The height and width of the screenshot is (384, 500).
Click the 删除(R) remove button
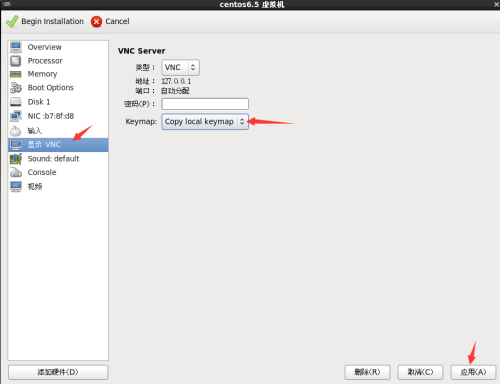point(367,372)
